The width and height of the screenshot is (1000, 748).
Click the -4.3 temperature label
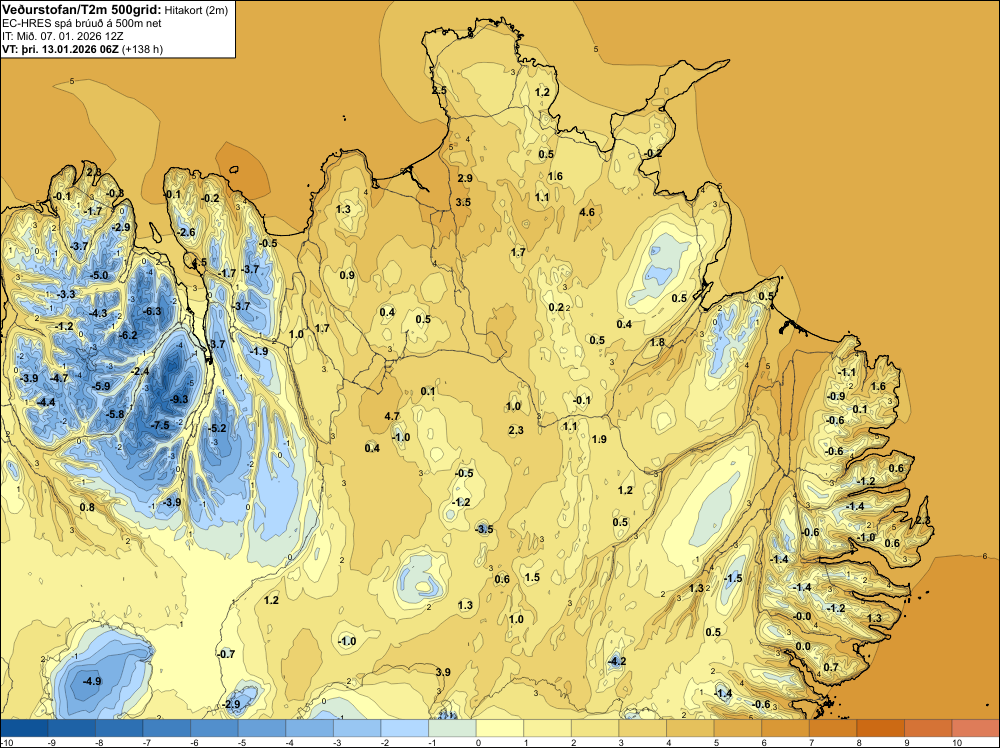[98, 313]
